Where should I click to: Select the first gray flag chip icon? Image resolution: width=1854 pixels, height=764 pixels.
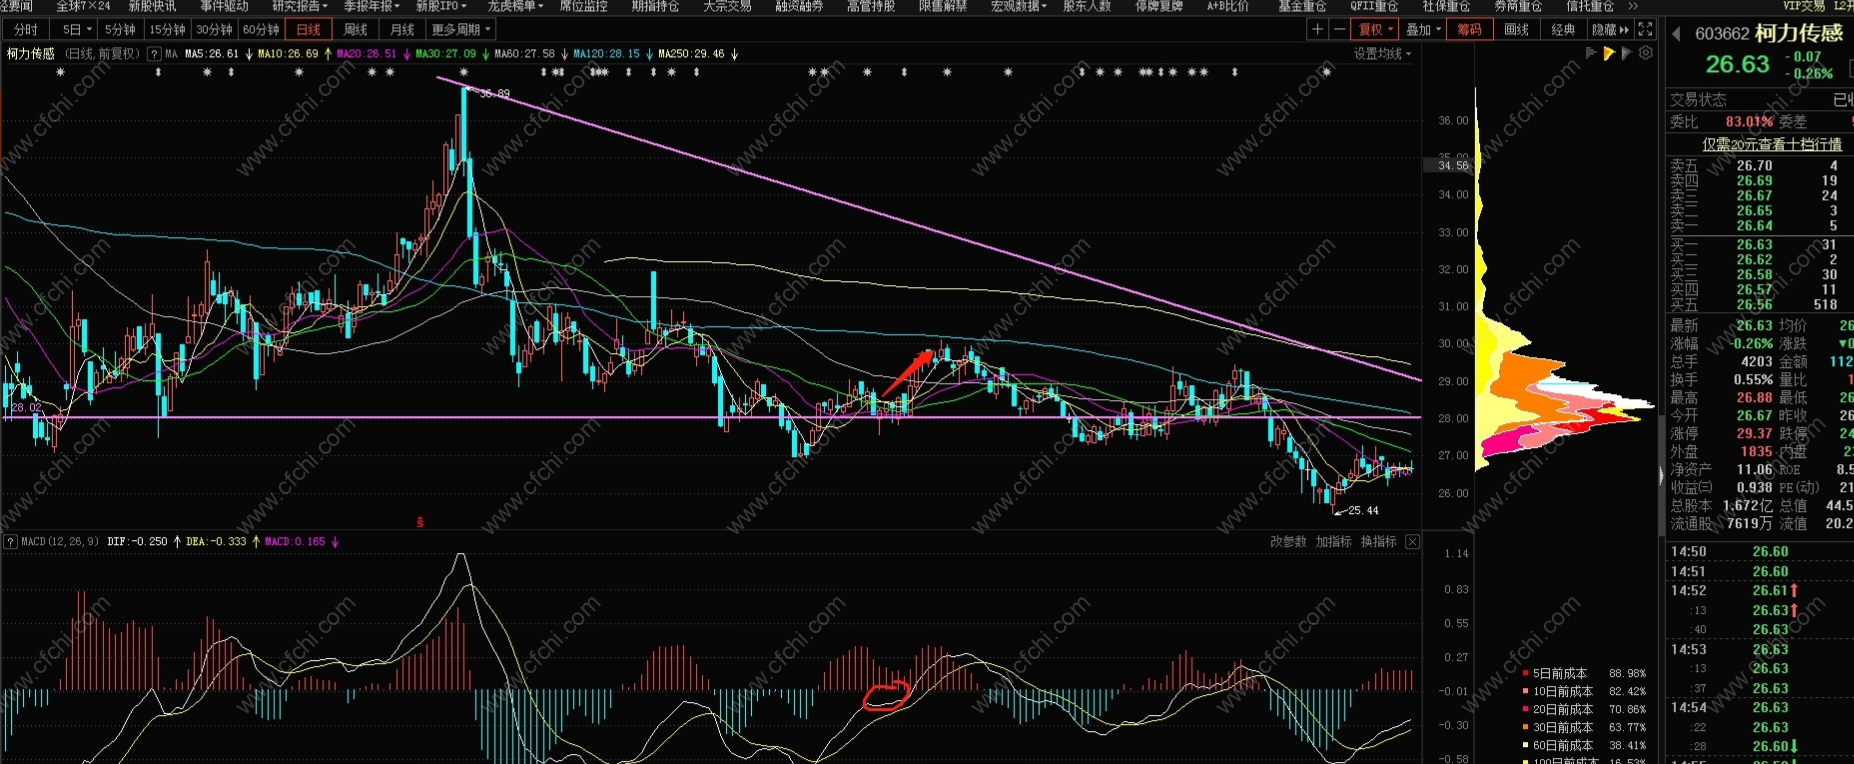point(1590,53)
